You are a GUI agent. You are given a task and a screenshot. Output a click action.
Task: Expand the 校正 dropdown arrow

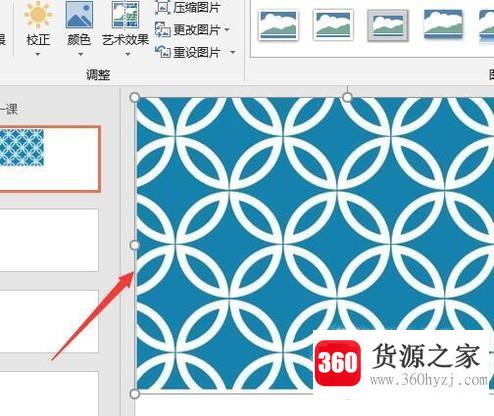(38, 54)
